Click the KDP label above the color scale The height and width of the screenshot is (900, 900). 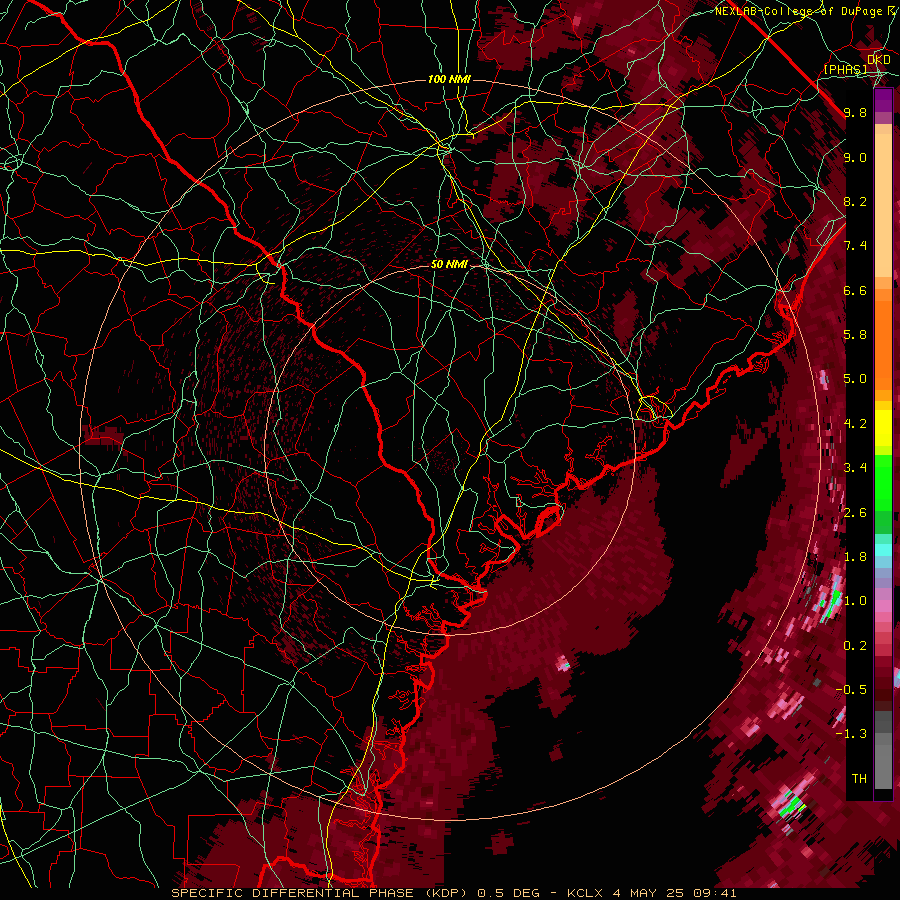point(879,60)
